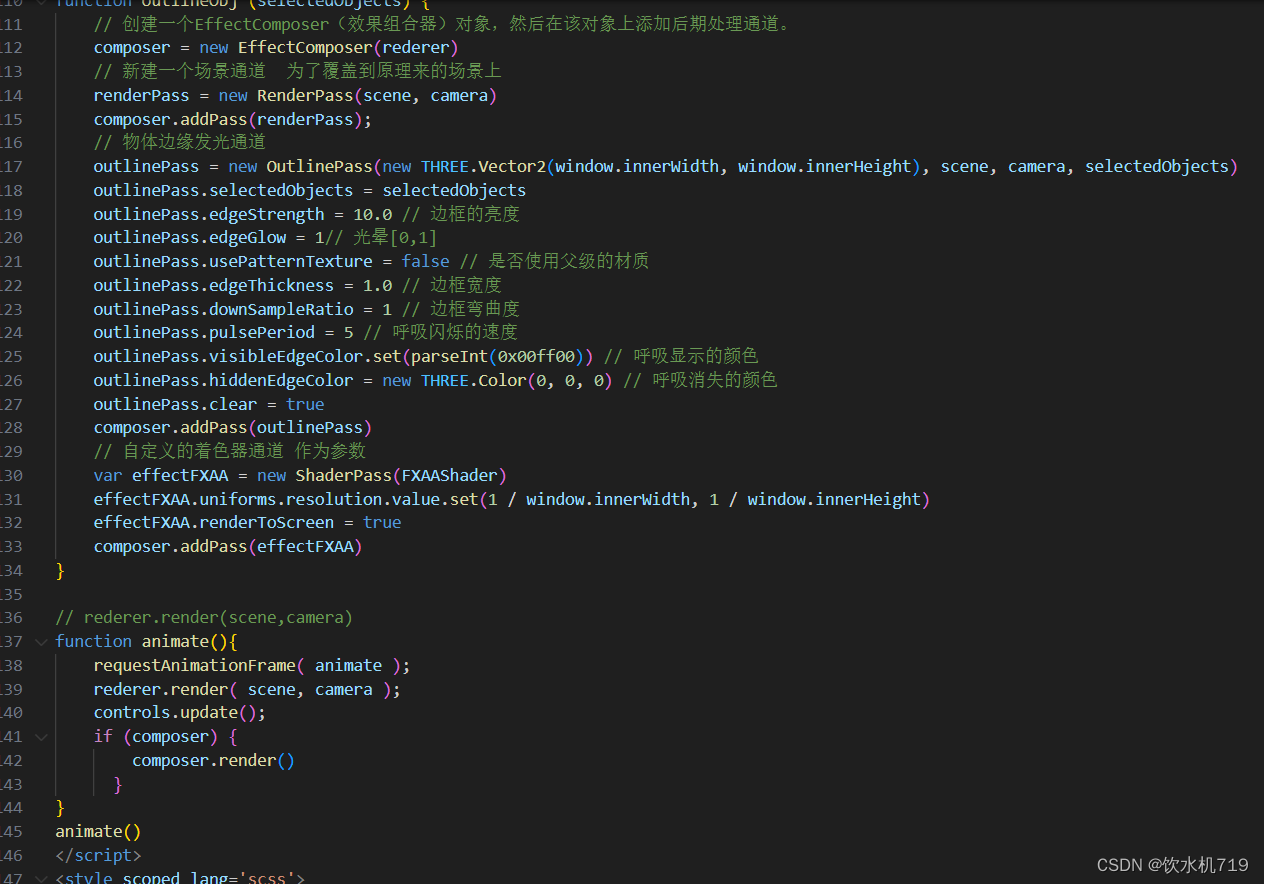Click the outlinePass.clear = true line
Image resolution: width=1264 pixels, height=884 pixels.
[x=209, y=404]
